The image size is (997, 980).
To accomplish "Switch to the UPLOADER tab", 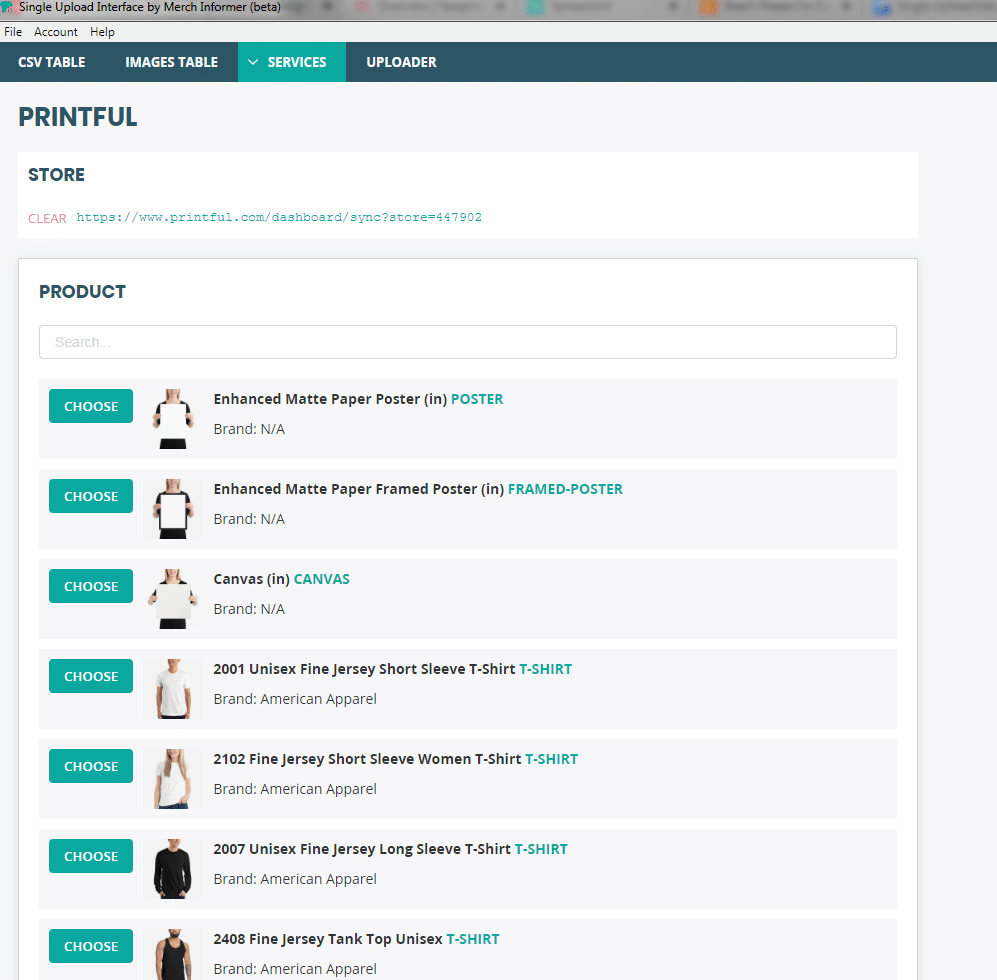I will click(401, 62).
